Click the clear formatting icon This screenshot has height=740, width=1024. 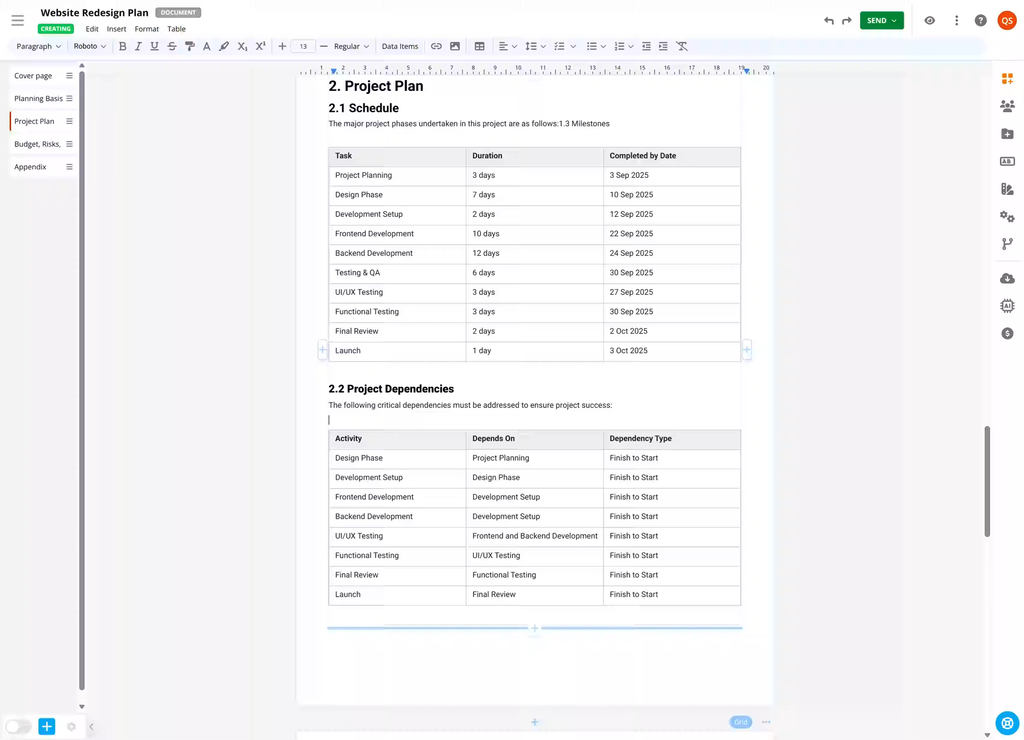click(x=682, y=47)
